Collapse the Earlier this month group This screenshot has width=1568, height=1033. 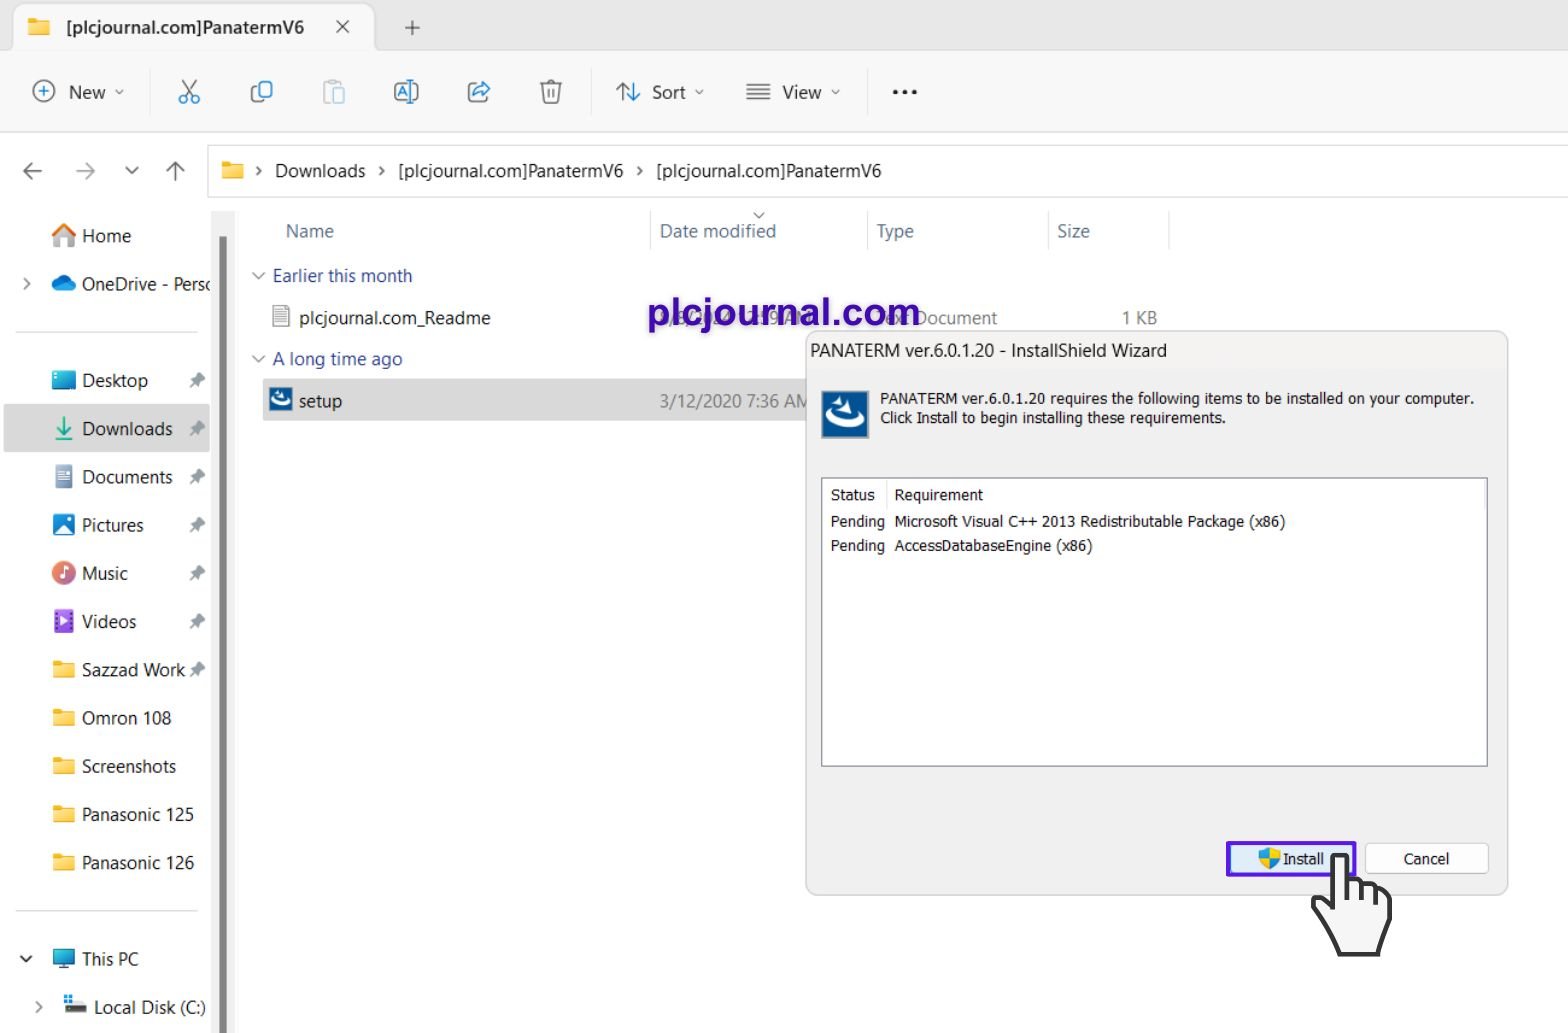pyautogui.click(x=258, y=276)
